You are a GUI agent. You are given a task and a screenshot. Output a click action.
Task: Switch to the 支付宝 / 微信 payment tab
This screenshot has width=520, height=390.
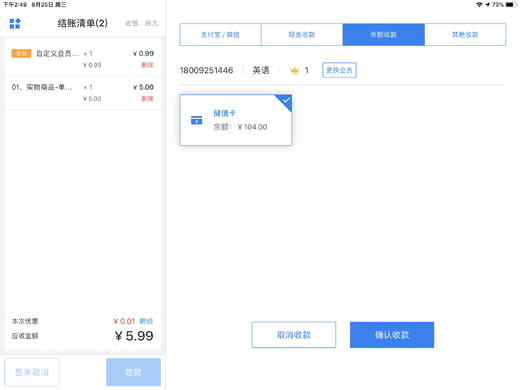pyautogui.click(x=220, y=34)
